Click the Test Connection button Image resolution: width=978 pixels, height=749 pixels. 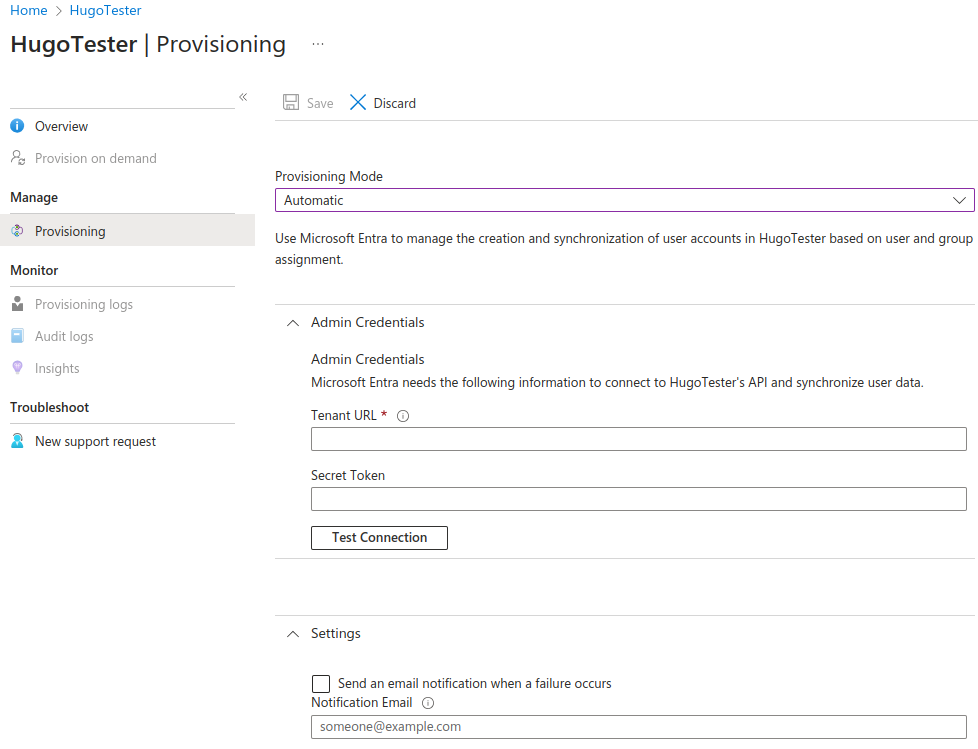click(x=379, y=538)
